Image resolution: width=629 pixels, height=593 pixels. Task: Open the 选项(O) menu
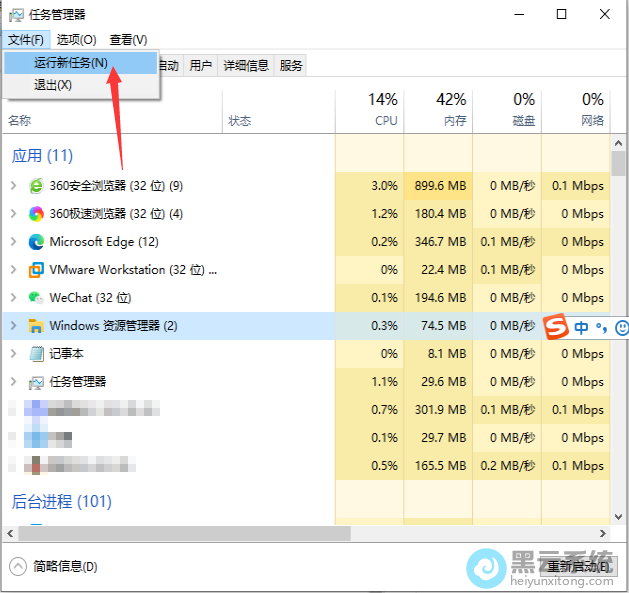77,40
